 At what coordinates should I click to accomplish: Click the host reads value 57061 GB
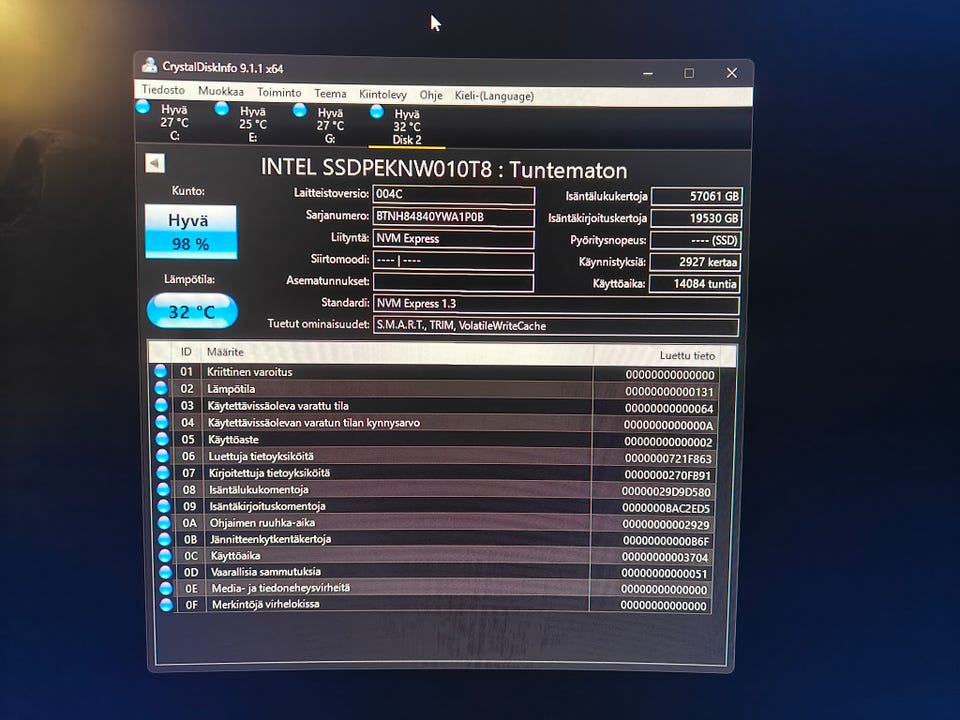click(697, 197)
